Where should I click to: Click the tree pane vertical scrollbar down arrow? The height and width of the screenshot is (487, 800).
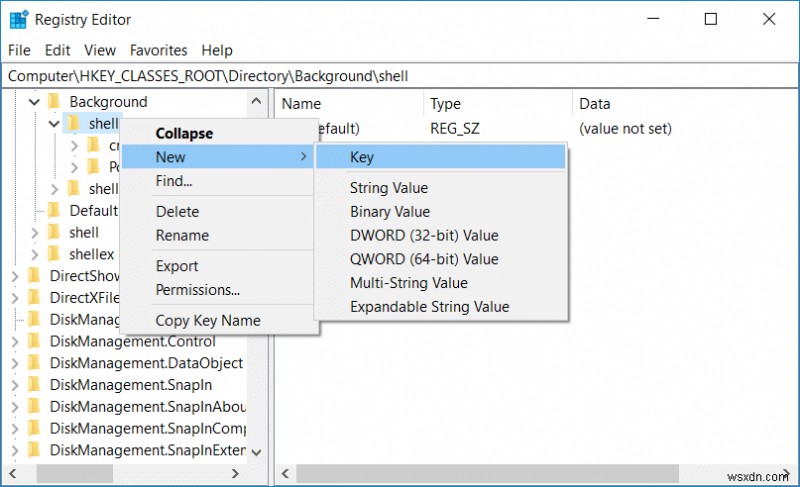click(257, 453)
